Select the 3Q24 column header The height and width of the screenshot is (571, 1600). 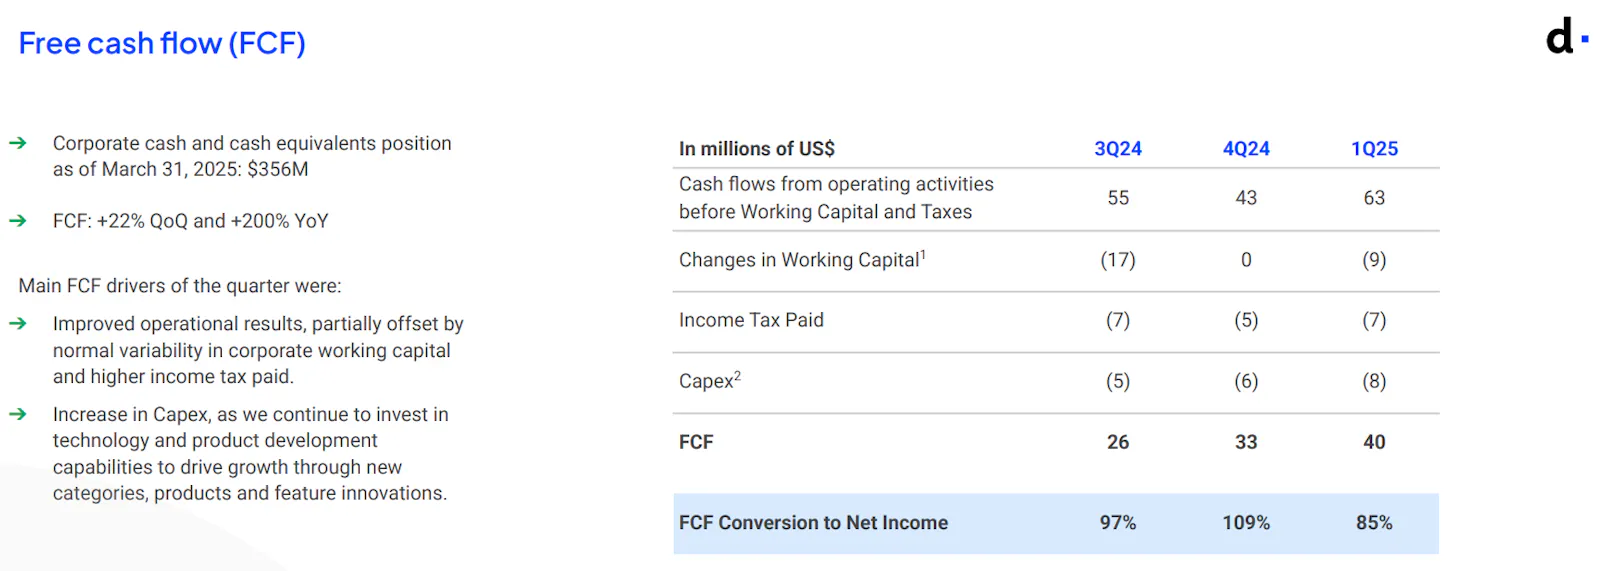pyautogui.click(x=1118, y=148)
